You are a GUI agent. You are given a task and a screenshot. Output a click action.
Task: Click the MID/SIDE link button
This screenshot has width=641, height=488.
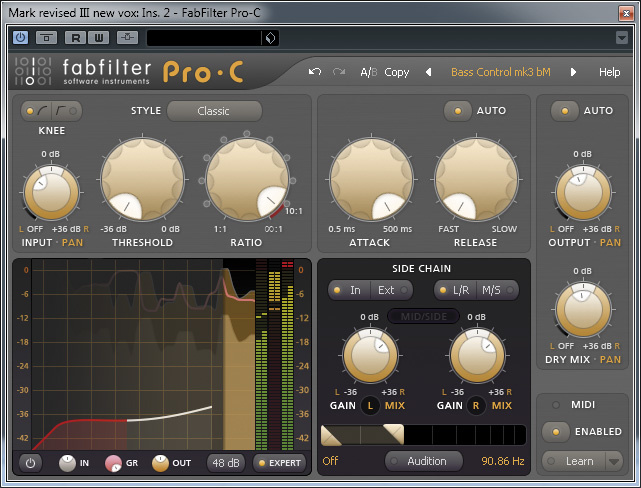pyautogui.click(x=424, y=316)
